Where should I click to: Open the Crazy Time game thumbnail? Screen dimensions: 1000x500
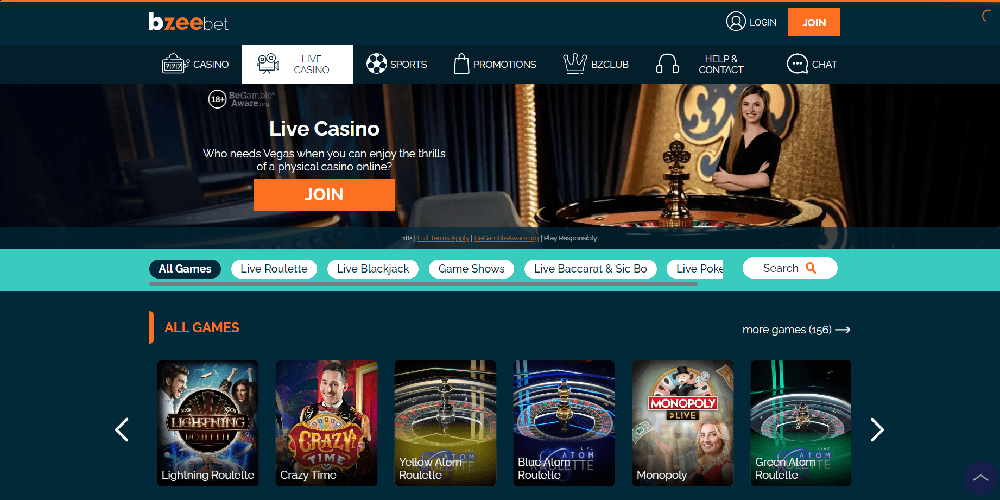[327, 423]
